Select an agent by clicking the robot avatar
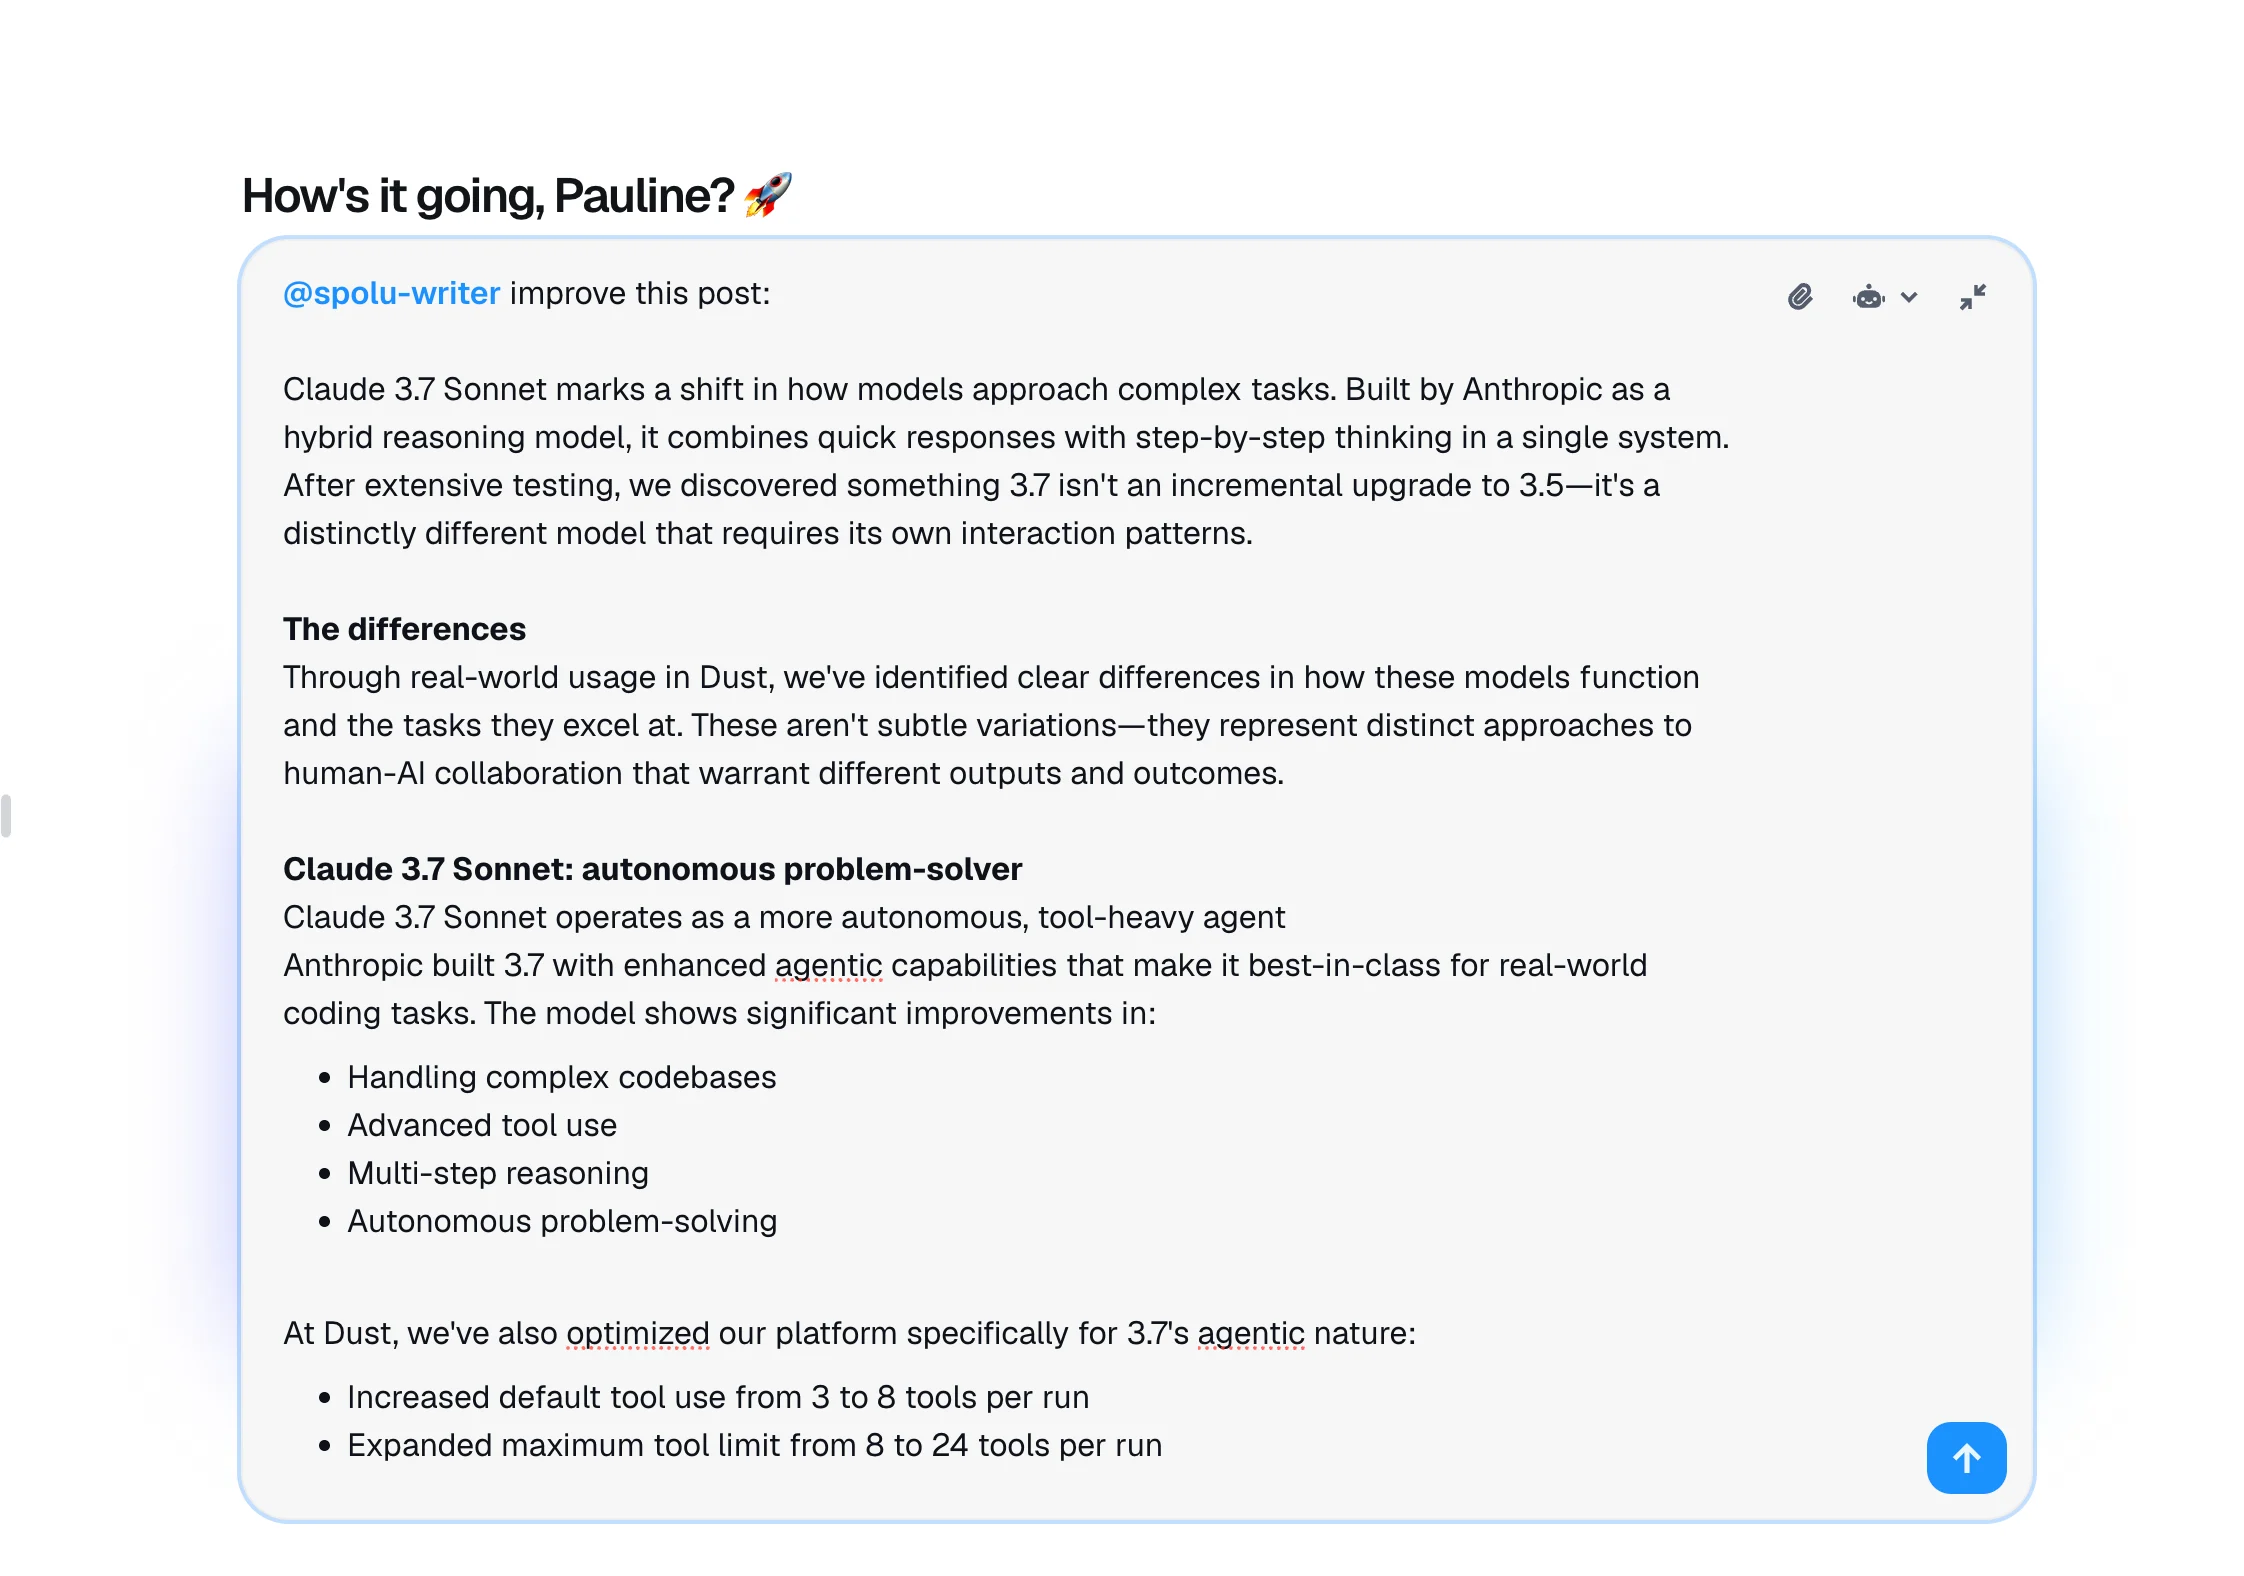This screenshot has height=1576, width=2244. click(1868, 297)
